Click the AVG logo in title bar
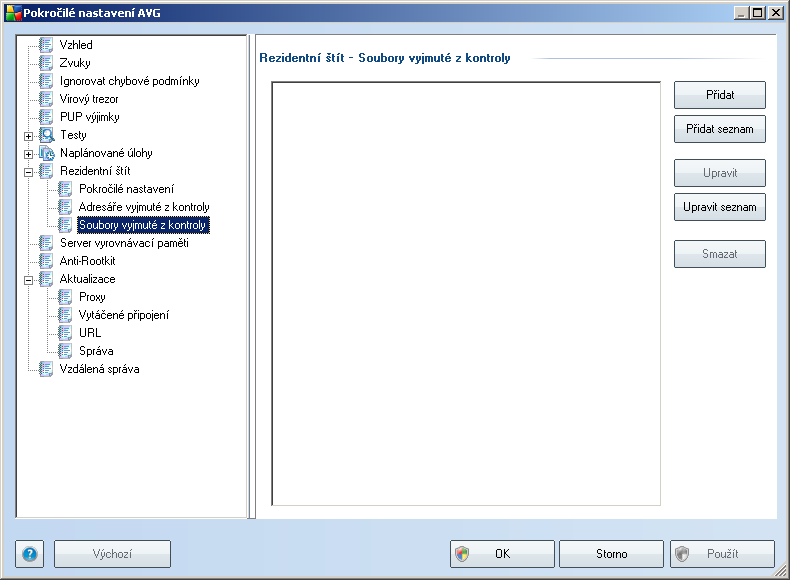790x580 pixels. [x=13, y=13]
